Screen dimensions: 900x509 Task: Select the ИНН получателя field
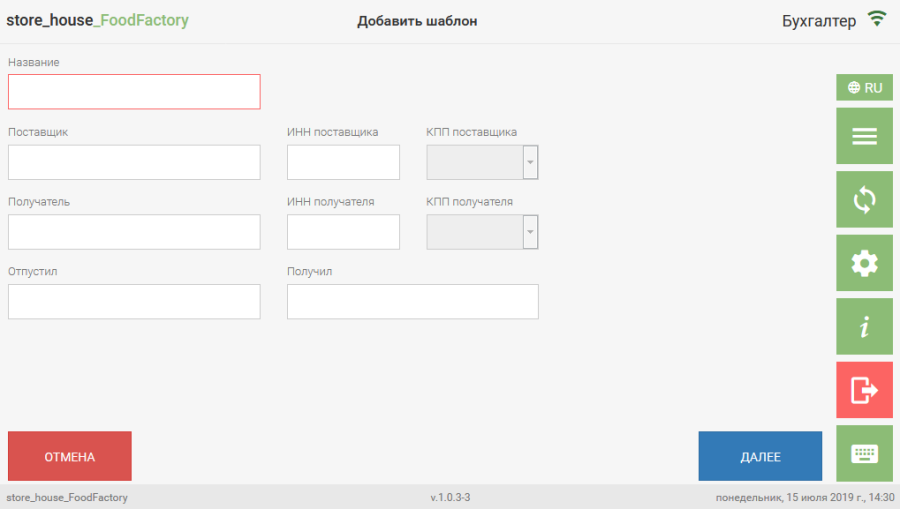[x=343, y=232]
